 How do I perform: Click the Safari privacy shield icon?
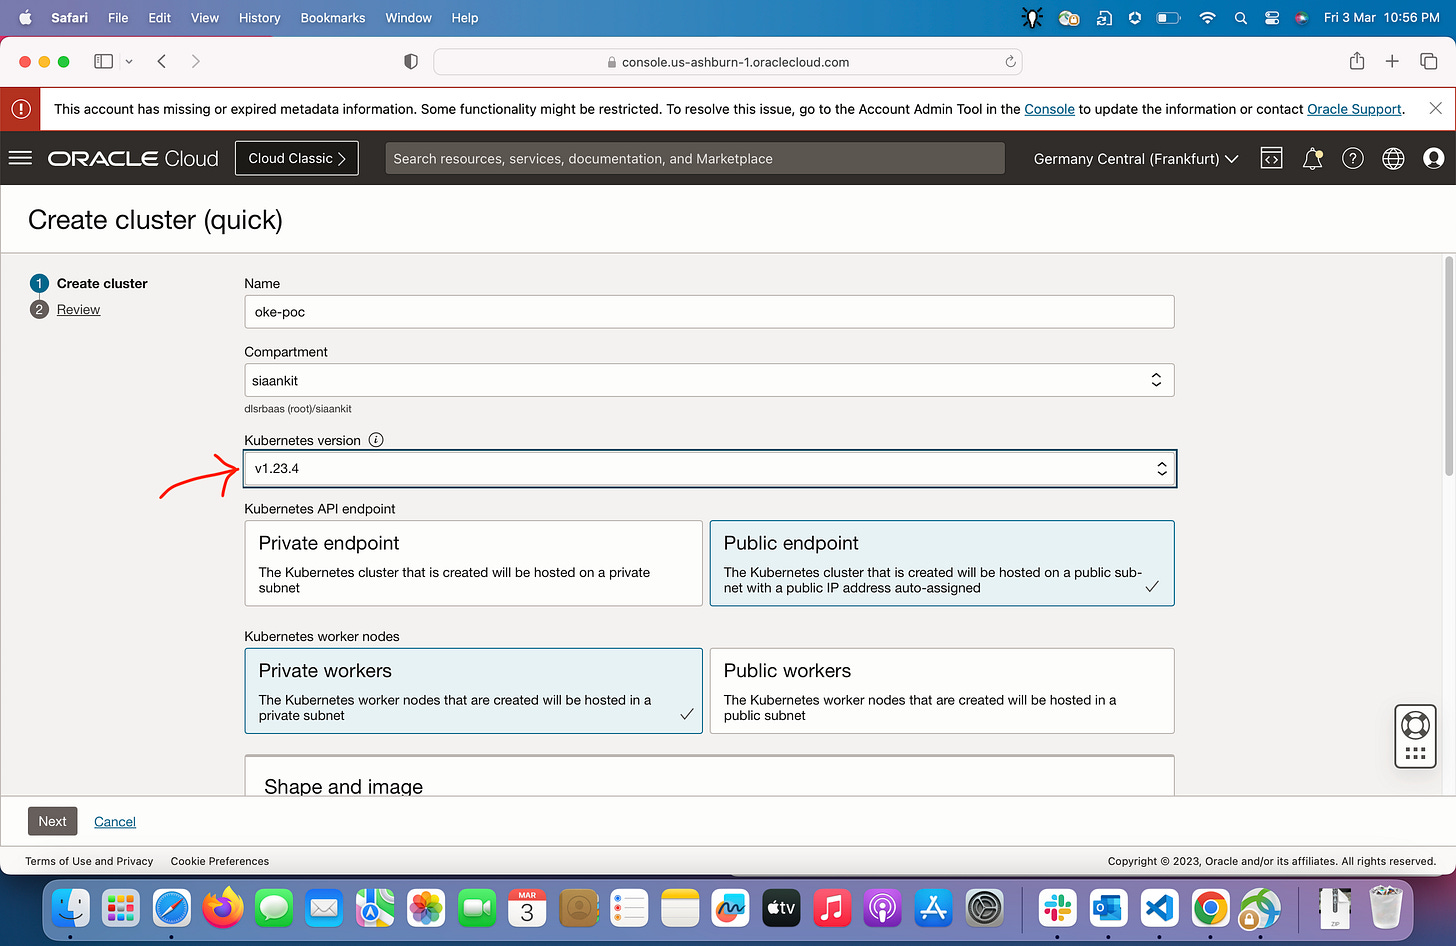coord(410,62)
